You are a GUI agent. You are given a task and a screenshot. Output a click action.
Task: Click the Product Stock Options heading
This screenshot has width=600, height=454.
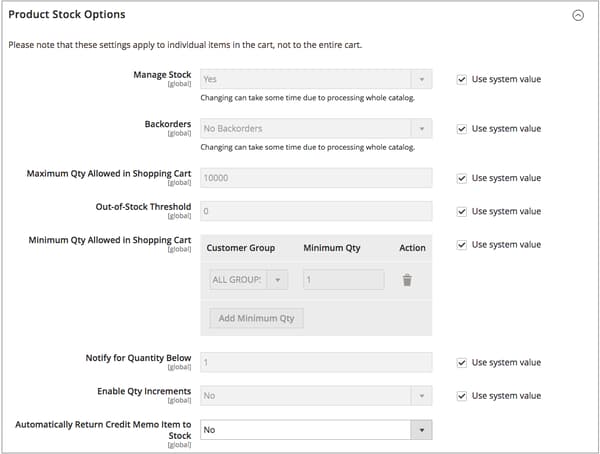pyautogui.click(x=67, y=15)
